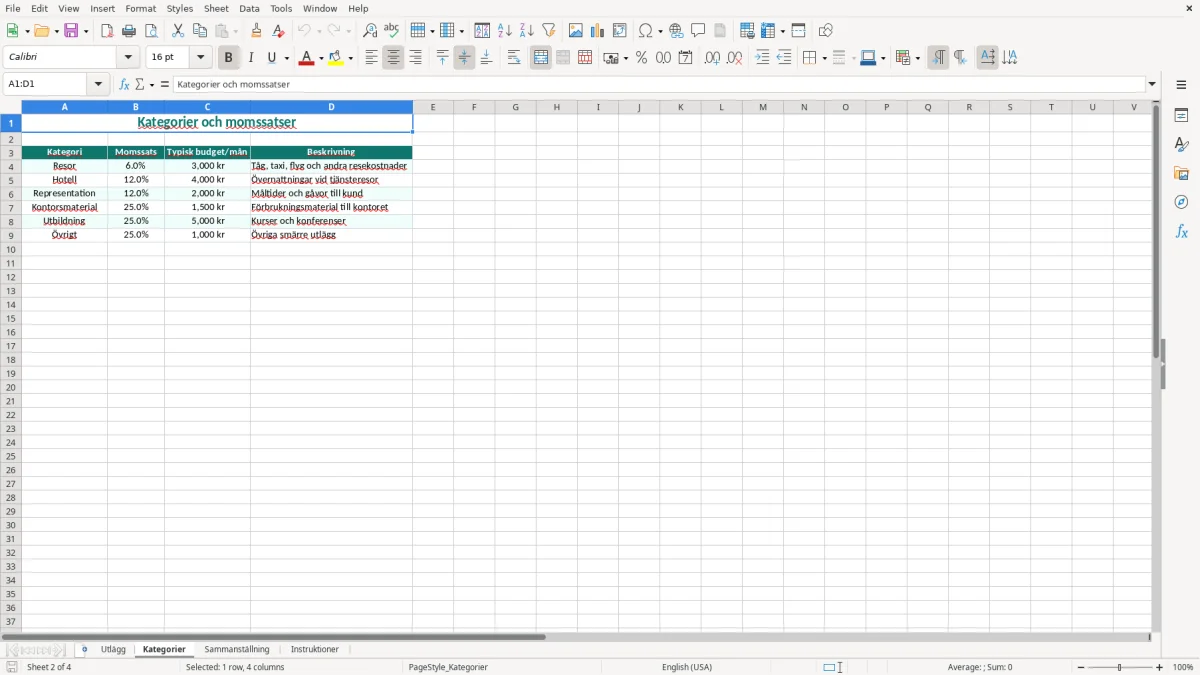This screenshot has height=675, width=1200.
Task: Expand the Name Box dropdown
Action: [99, 84]
